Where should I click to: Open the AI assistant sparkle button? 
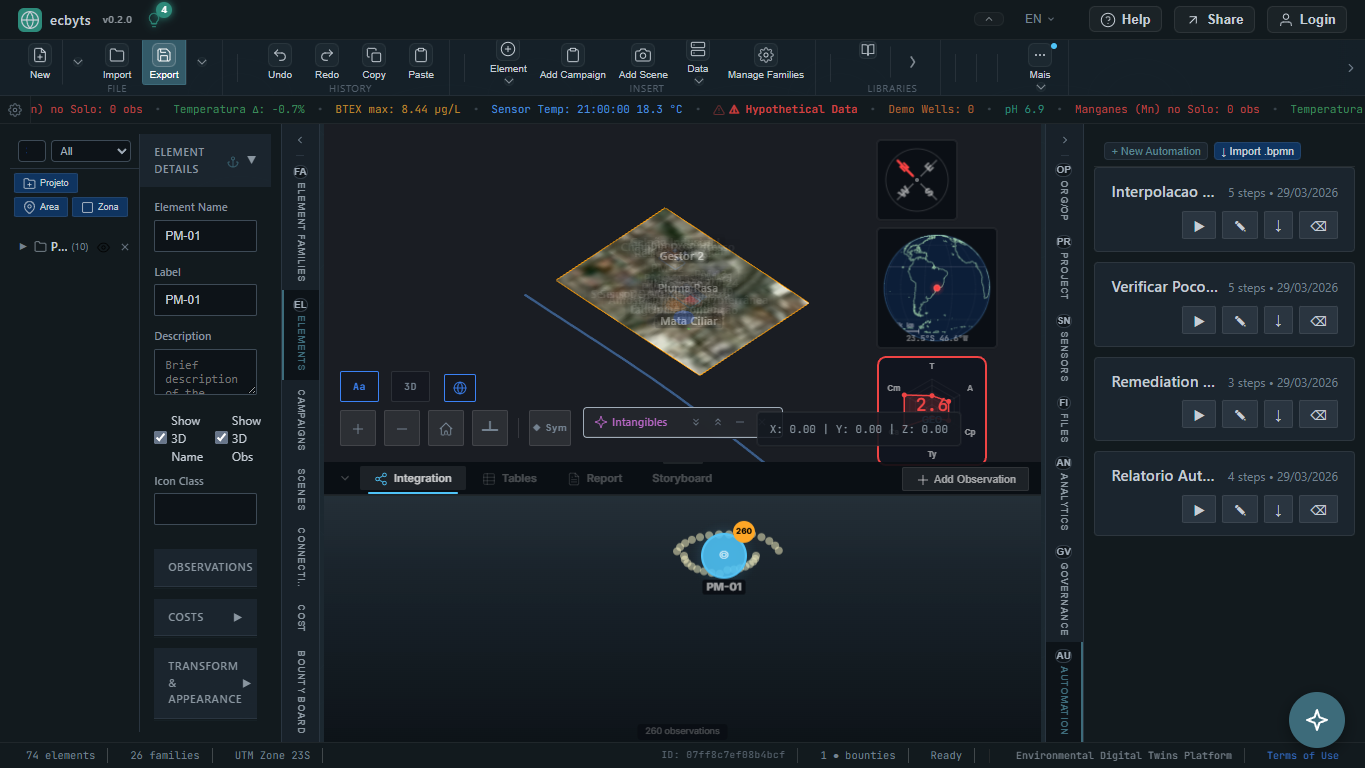tap(1317, 720)
